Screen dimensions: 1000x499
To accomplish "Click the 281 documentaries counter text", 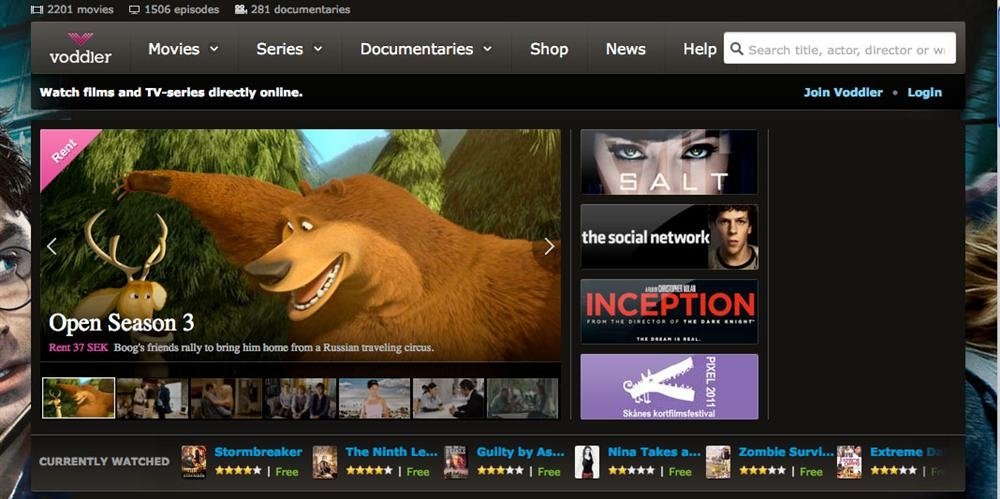I will pos(300,10).
